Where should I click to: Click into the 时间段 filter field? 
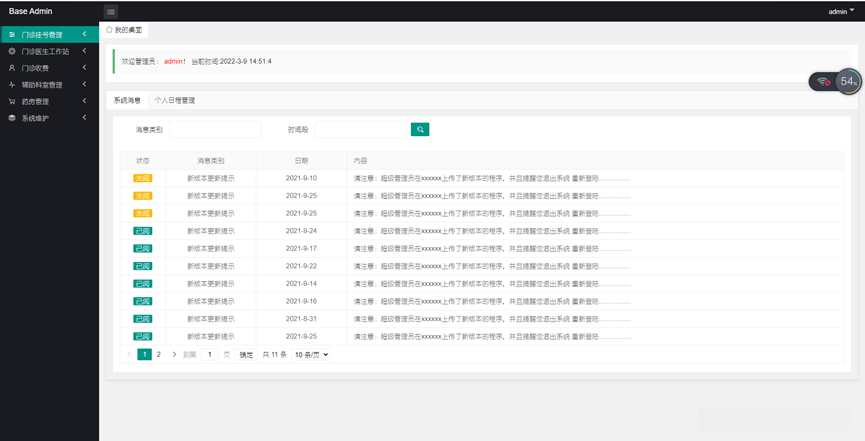(x=361, y=130)
